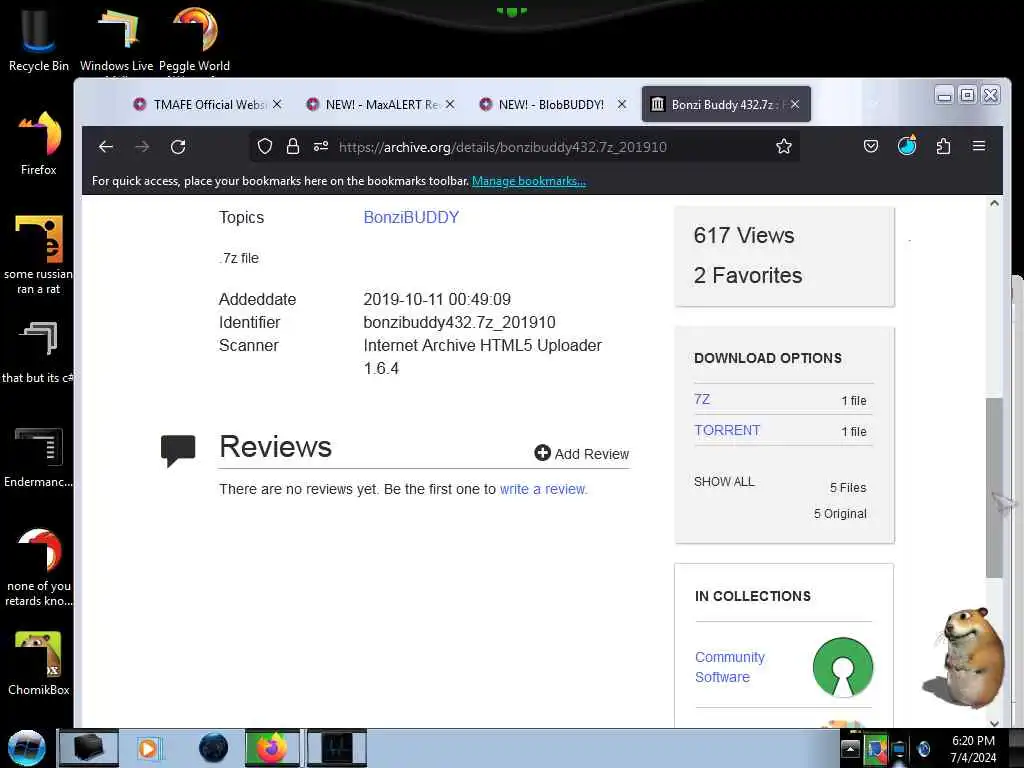The image size is (1024, 768).
Task: Open site permissions icon in address bar
Action: pyautogui.click(x=321, y=146)
